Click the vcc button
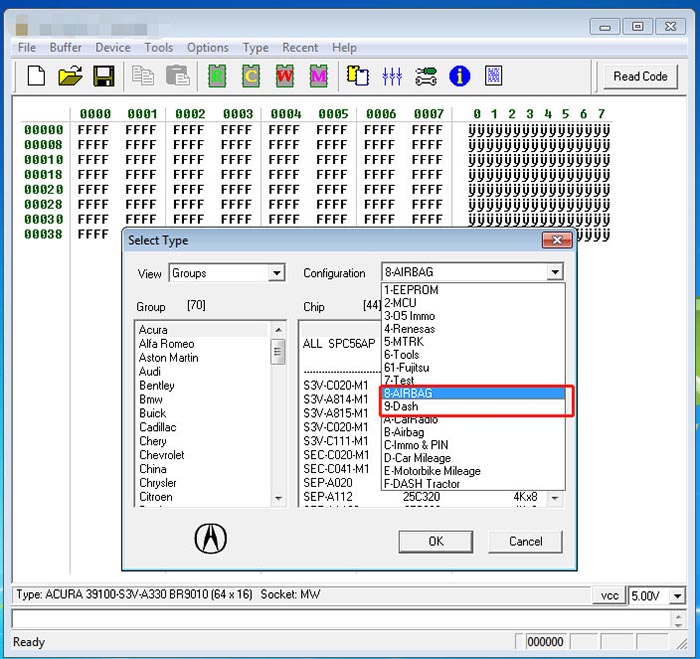This screenshot has width=700, height=659. [x=609, y=596]
